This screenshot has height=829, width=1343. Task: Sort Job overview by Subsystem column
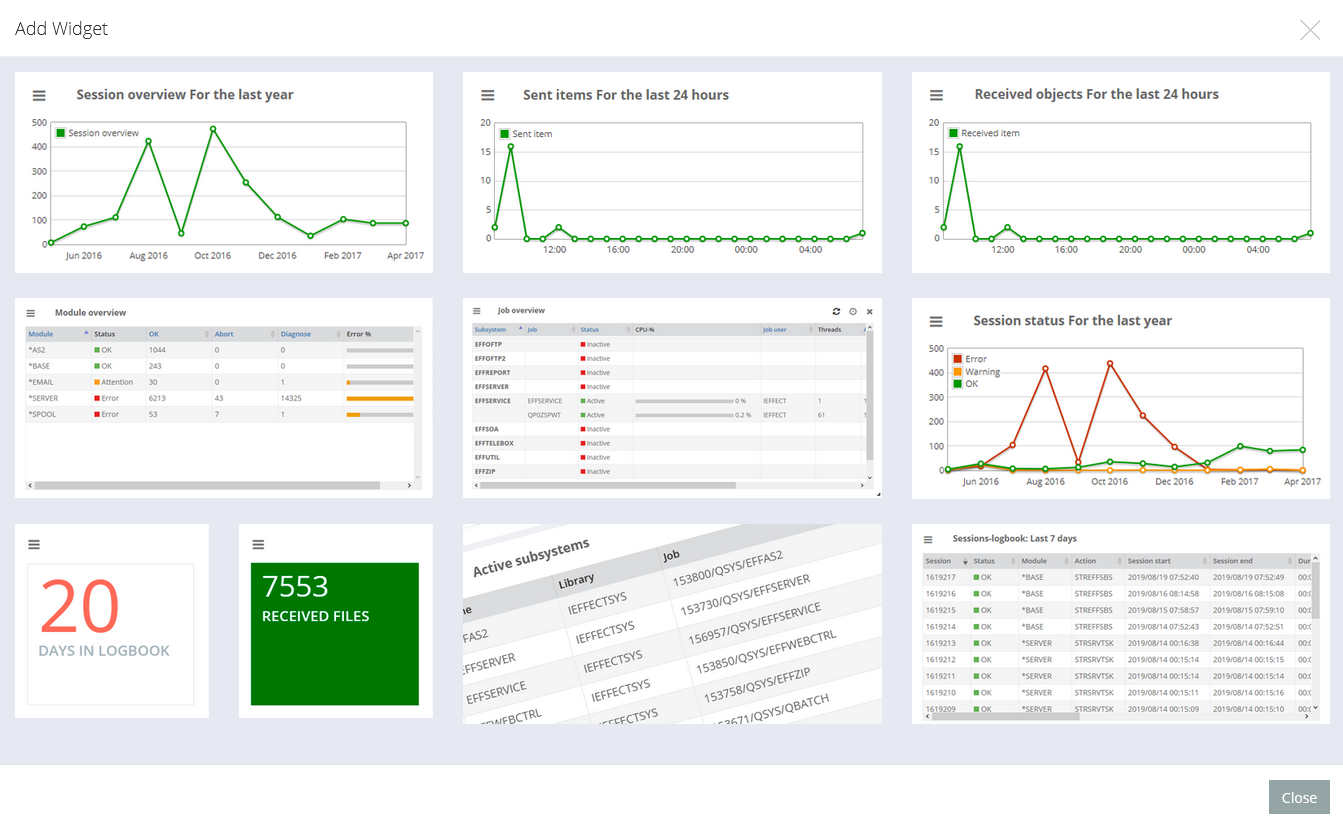pyautogui.click(x=490, y=329)
